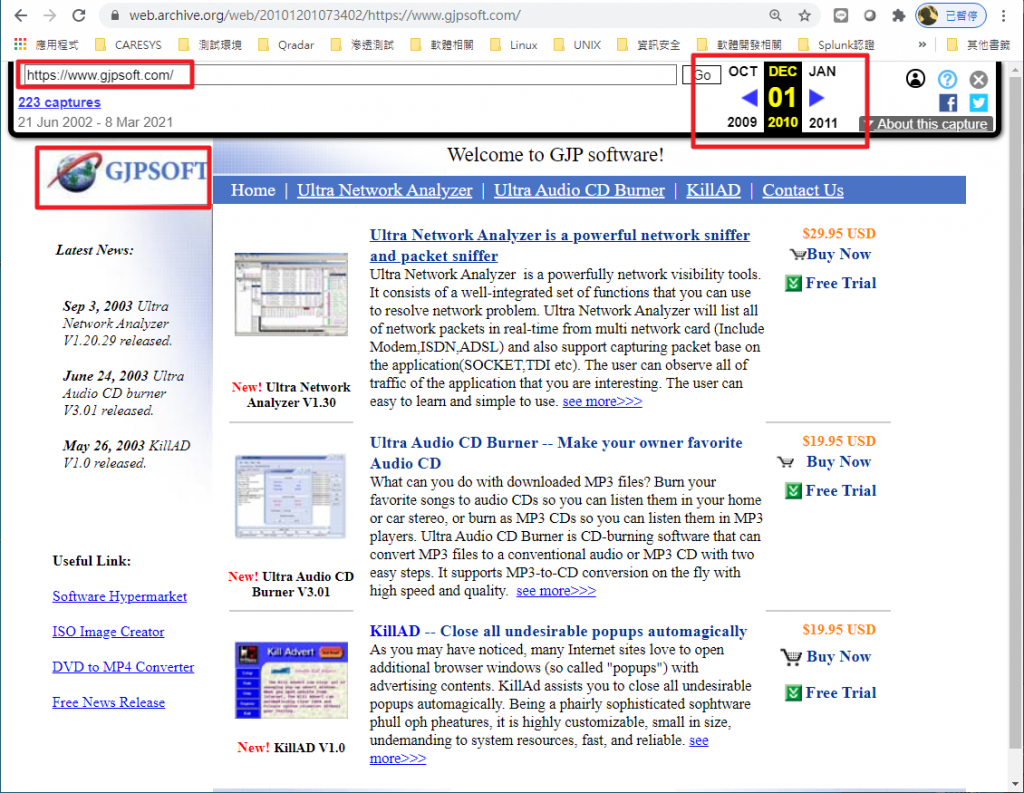Open Ultra Audio CD Burner nav link

(579, 190)
